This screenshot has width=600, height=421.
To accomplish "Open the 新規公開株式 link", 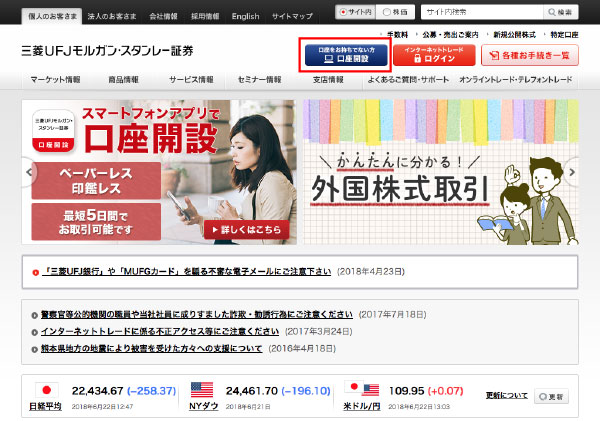I will tap(515, 35).
